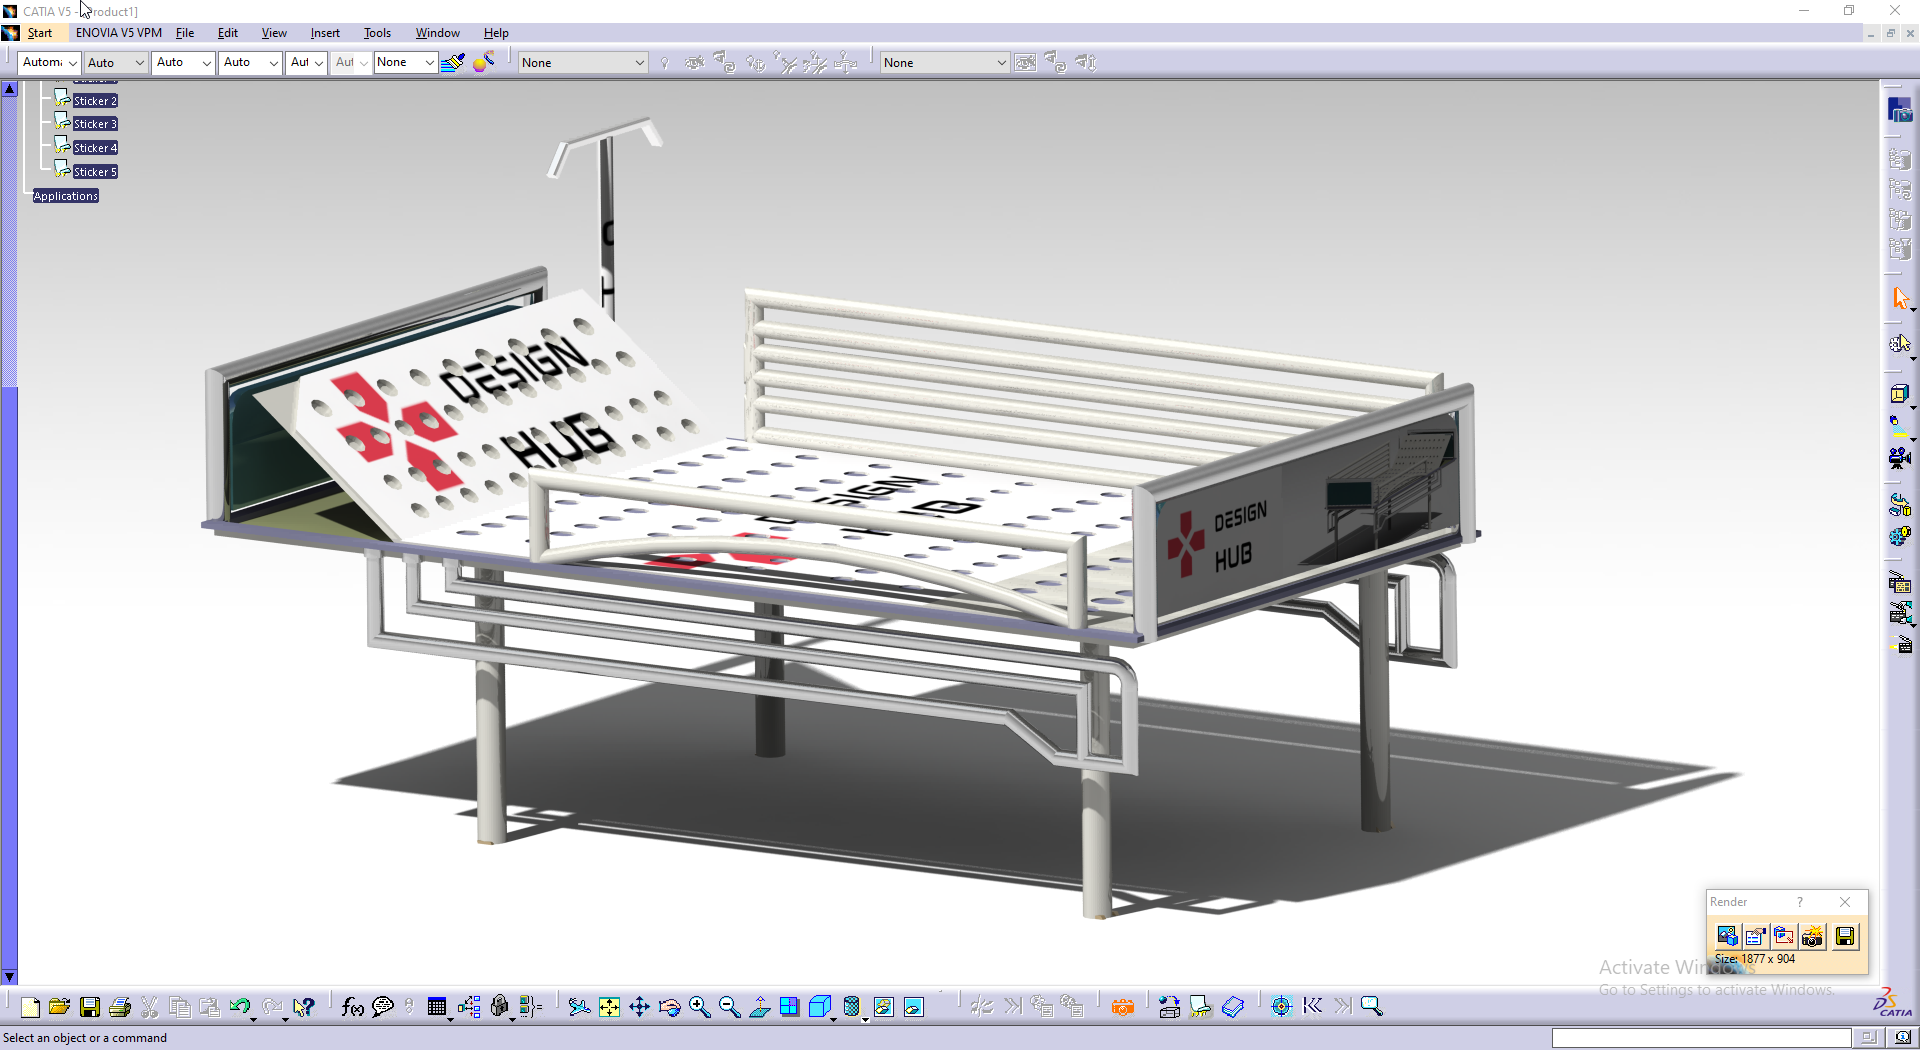Select Sticker 4 in the tree
Viewport: 1920px width, 1050px height.
coord(95,148)
